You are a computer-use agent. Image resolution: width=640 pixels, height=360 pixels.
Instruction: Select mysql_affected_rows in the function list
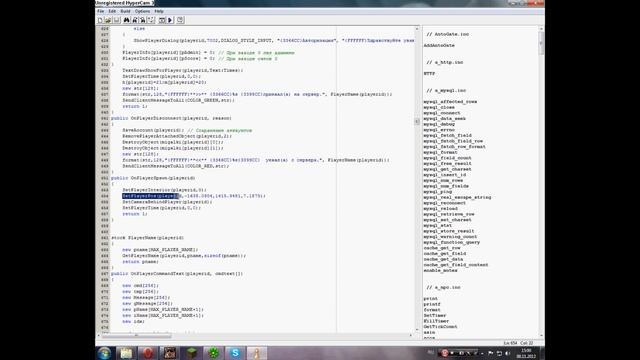tap(450, 102)
